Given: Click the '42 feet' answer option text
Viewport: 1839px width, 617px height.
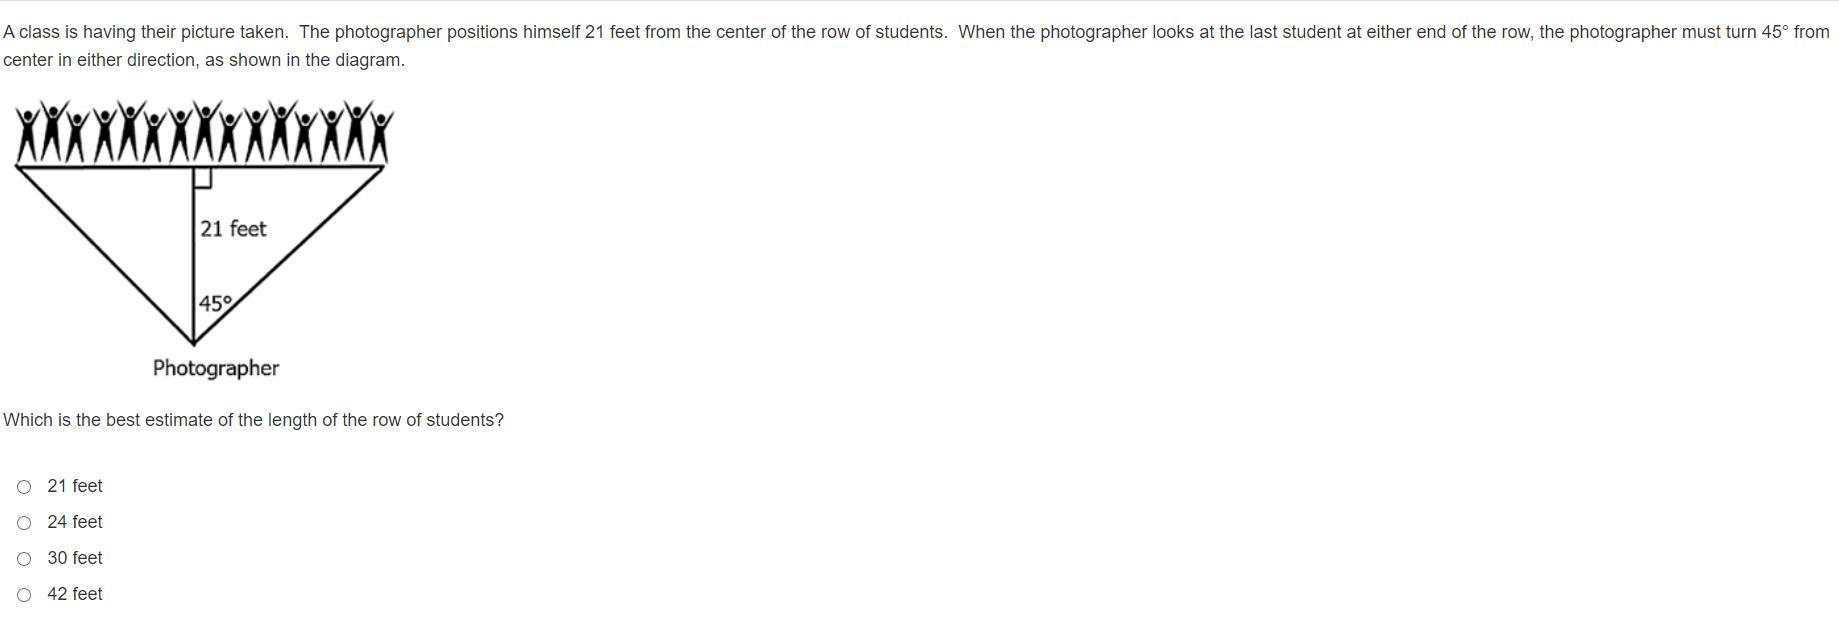Looking at the screenshot, I should click(75, 594).
